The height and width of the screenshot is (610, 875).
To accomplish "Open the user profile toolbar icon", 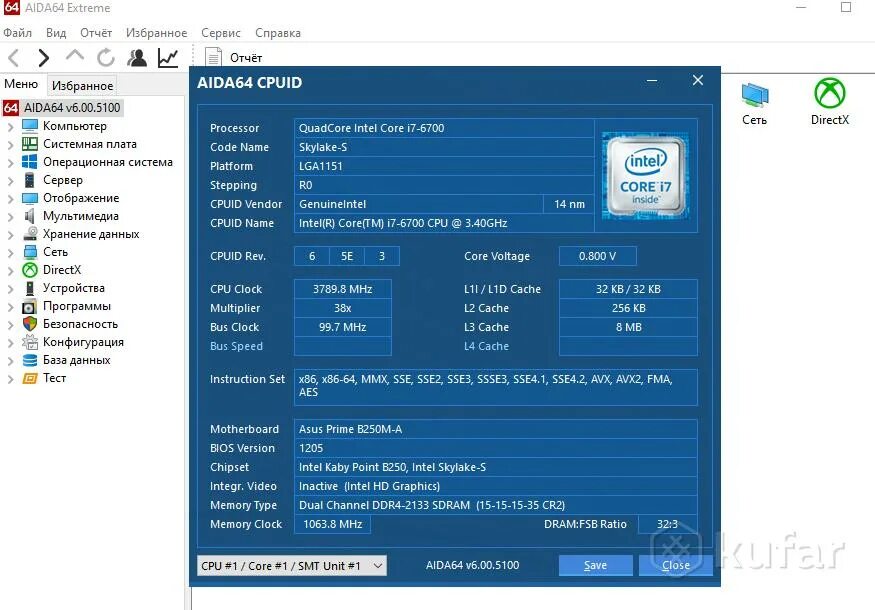I will tap(137, 57).
